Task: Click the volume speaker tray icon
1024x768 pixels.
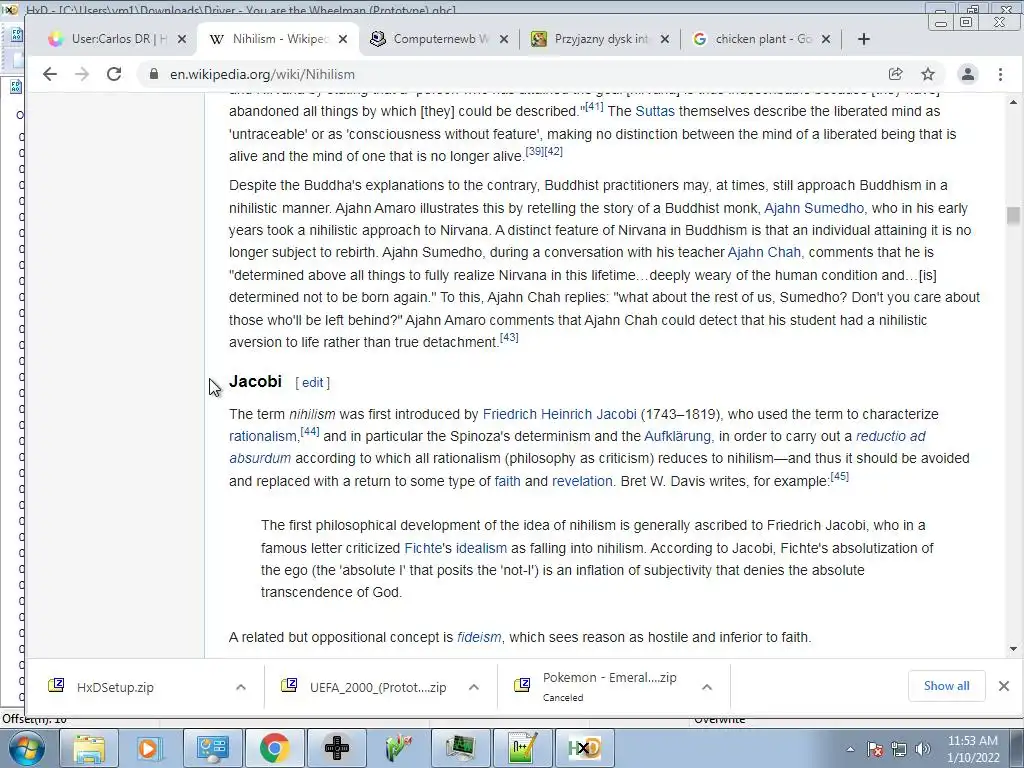Action: click(923, 749)
